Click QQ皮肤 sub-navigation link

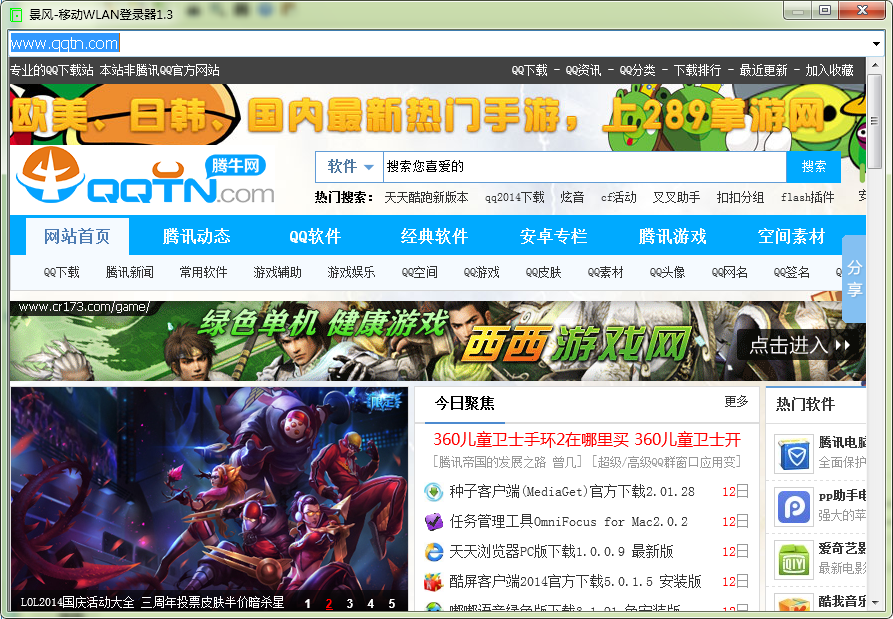[x=543, y=272]
